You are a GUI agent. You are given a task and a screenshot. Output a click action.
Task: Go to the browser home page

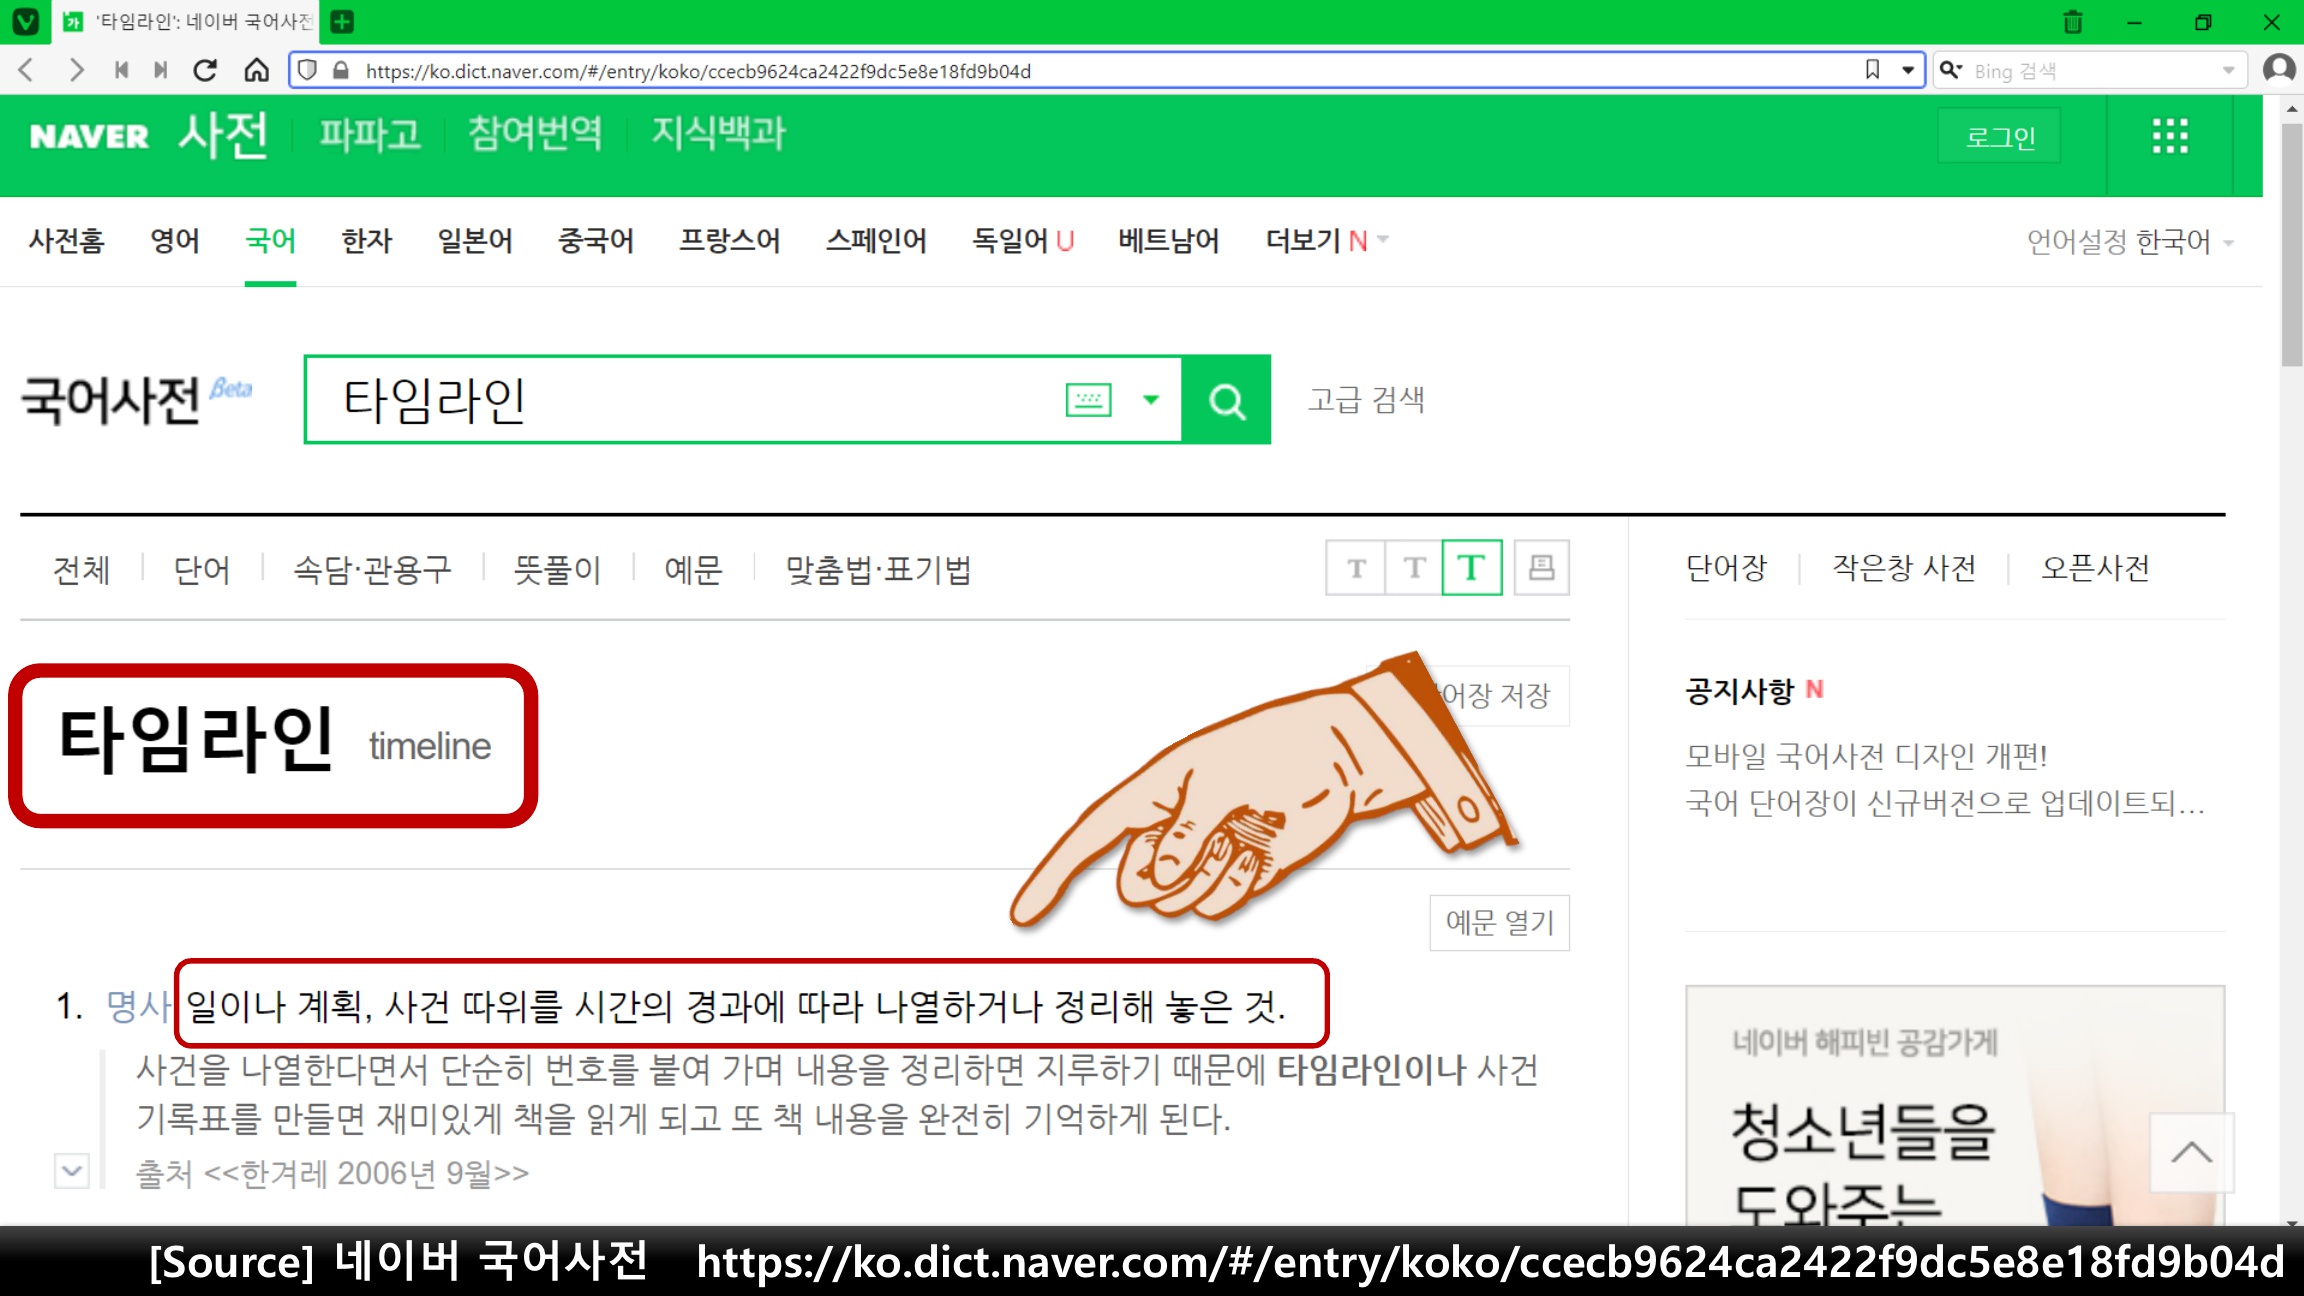pyautogui.click(x=257, y=70)
